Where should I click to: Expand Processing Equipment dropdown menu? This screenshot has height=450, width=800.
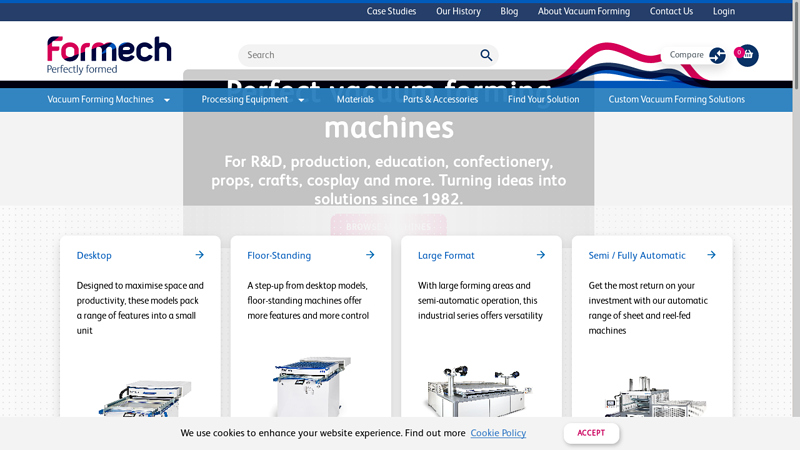click(301, 100)
